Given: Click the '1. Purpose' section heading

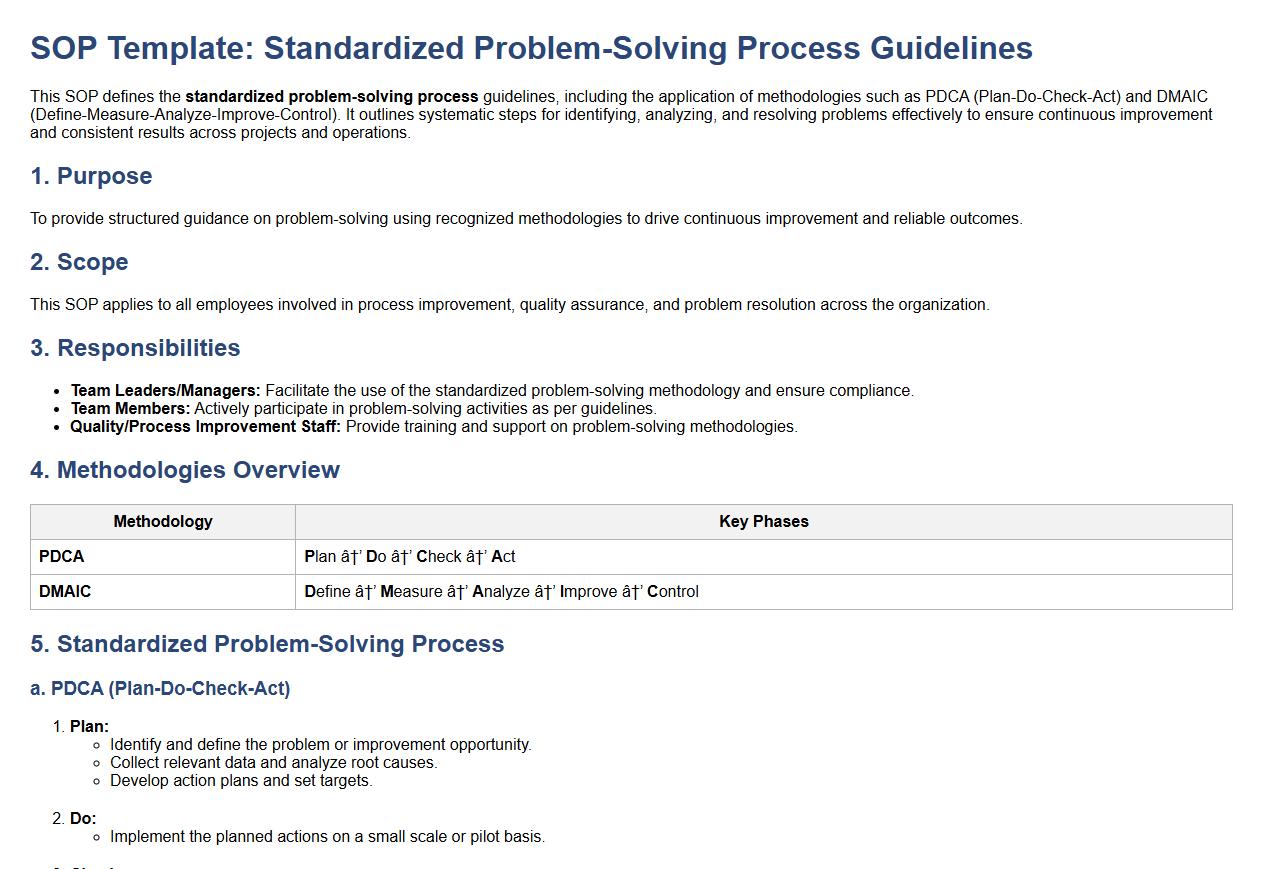Looking at the screenshot, I should (91, 176).
